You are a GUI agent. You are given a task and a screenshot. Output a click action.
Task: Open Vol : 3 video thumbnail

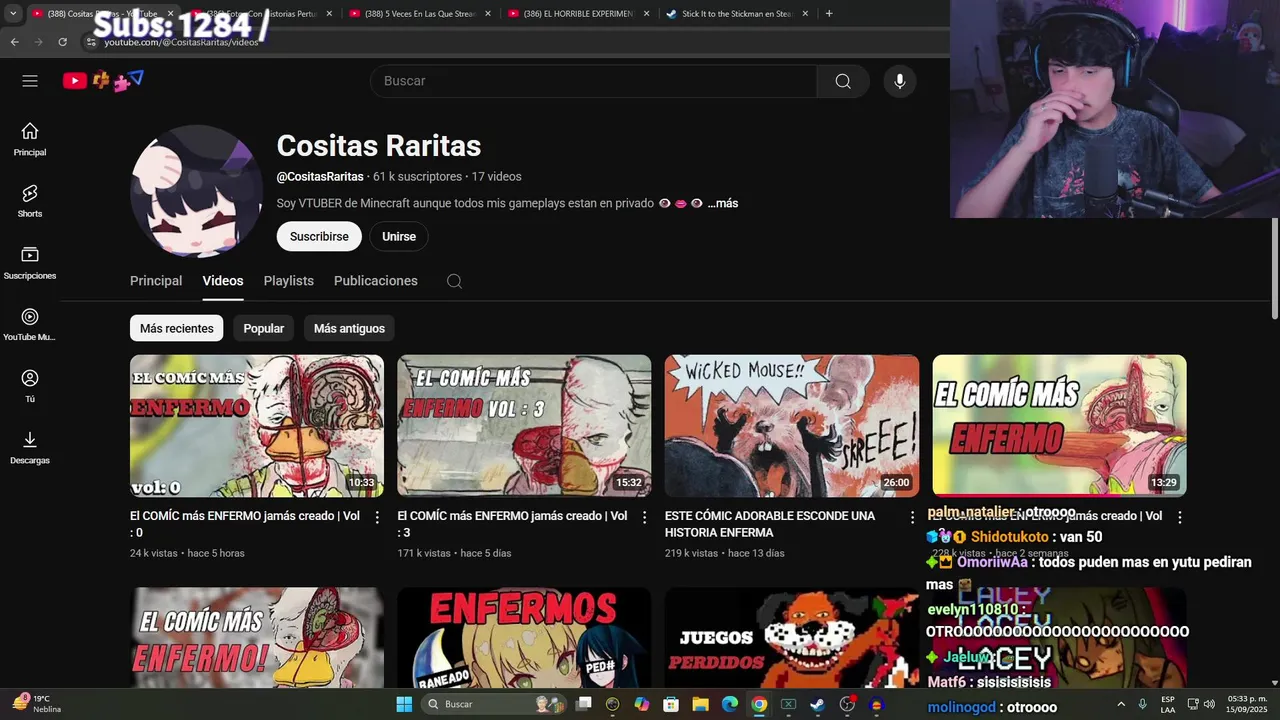click(x=524, y=426)
